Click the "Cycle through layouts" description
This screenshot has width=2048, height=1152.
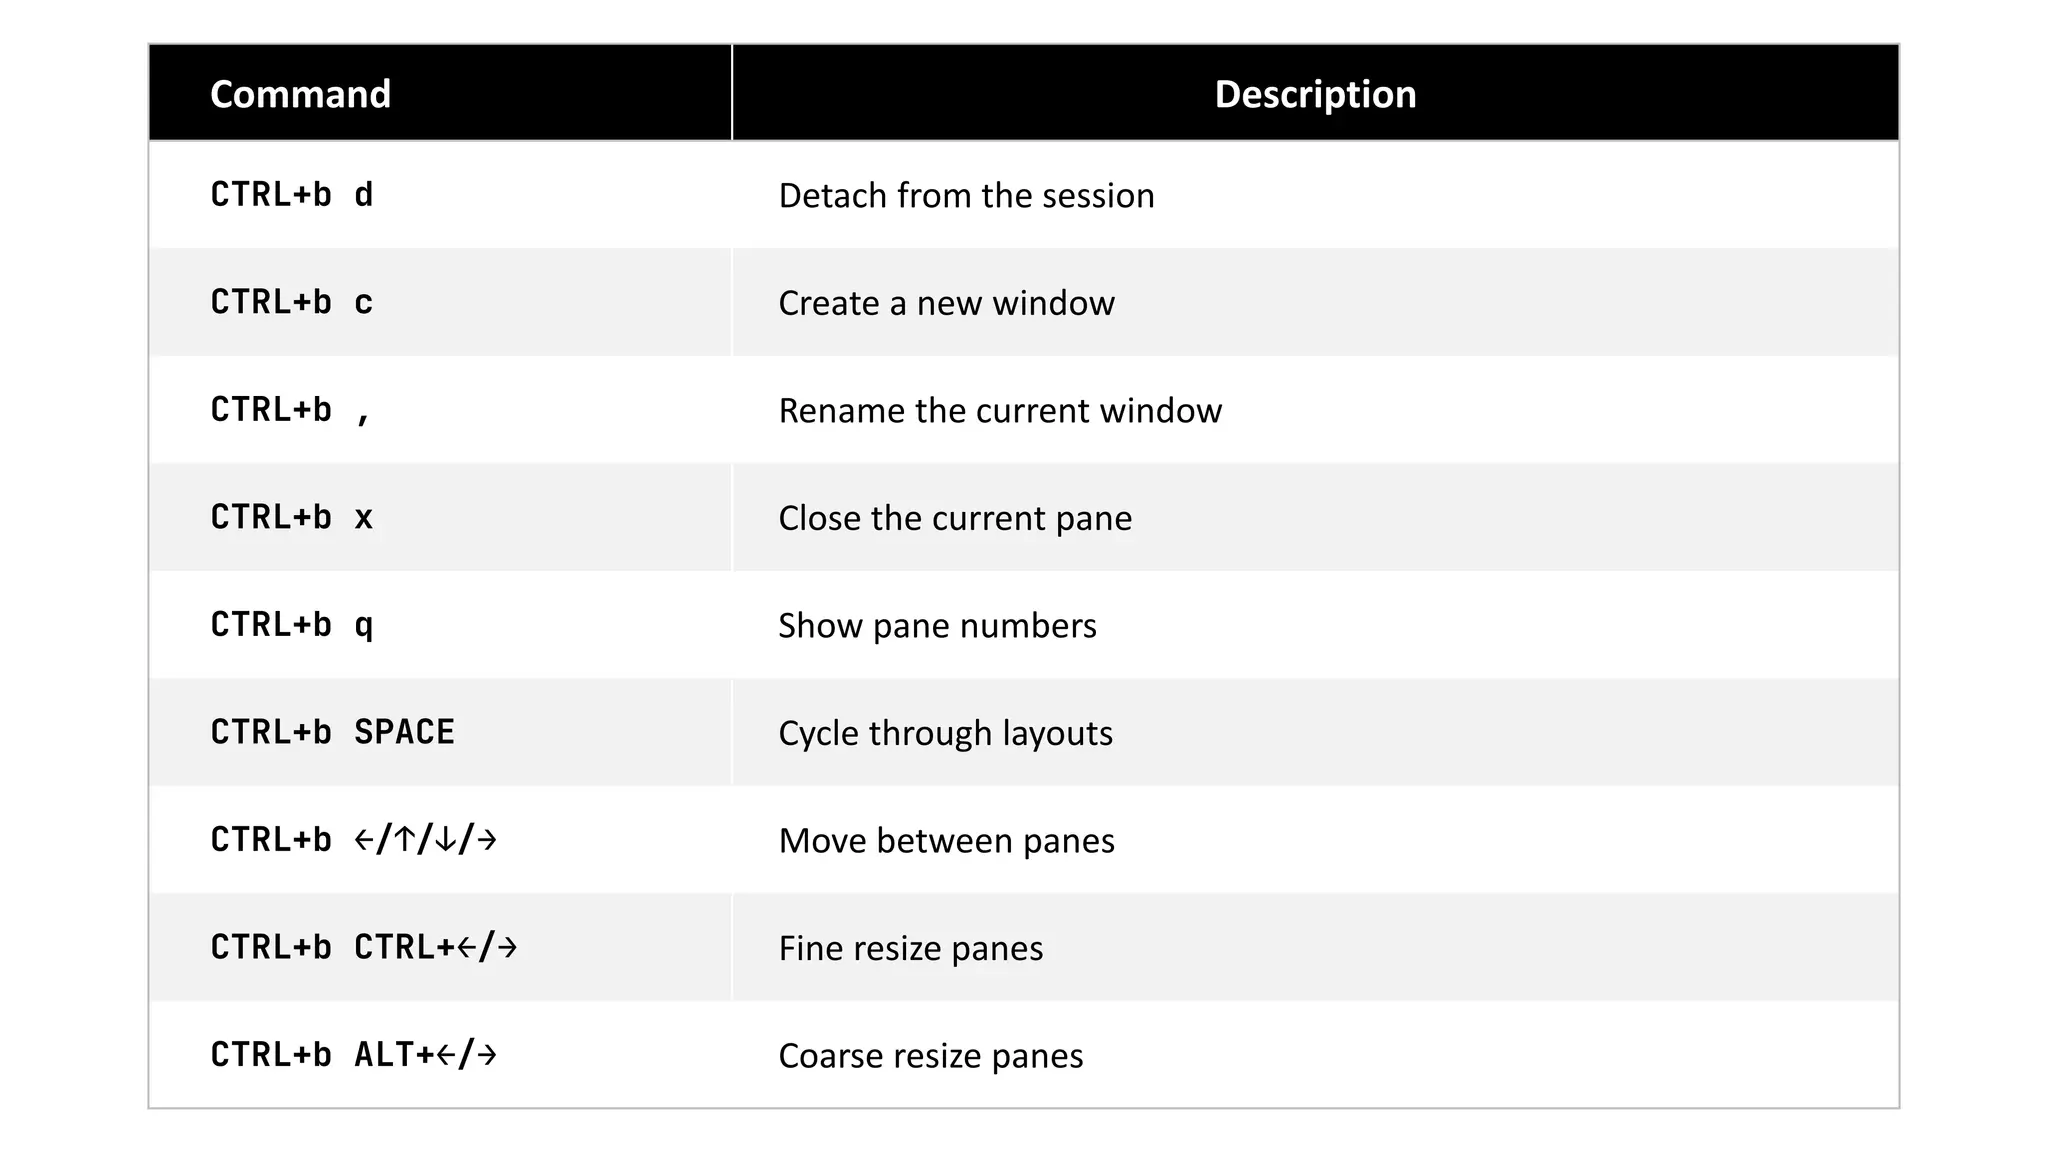945,733
